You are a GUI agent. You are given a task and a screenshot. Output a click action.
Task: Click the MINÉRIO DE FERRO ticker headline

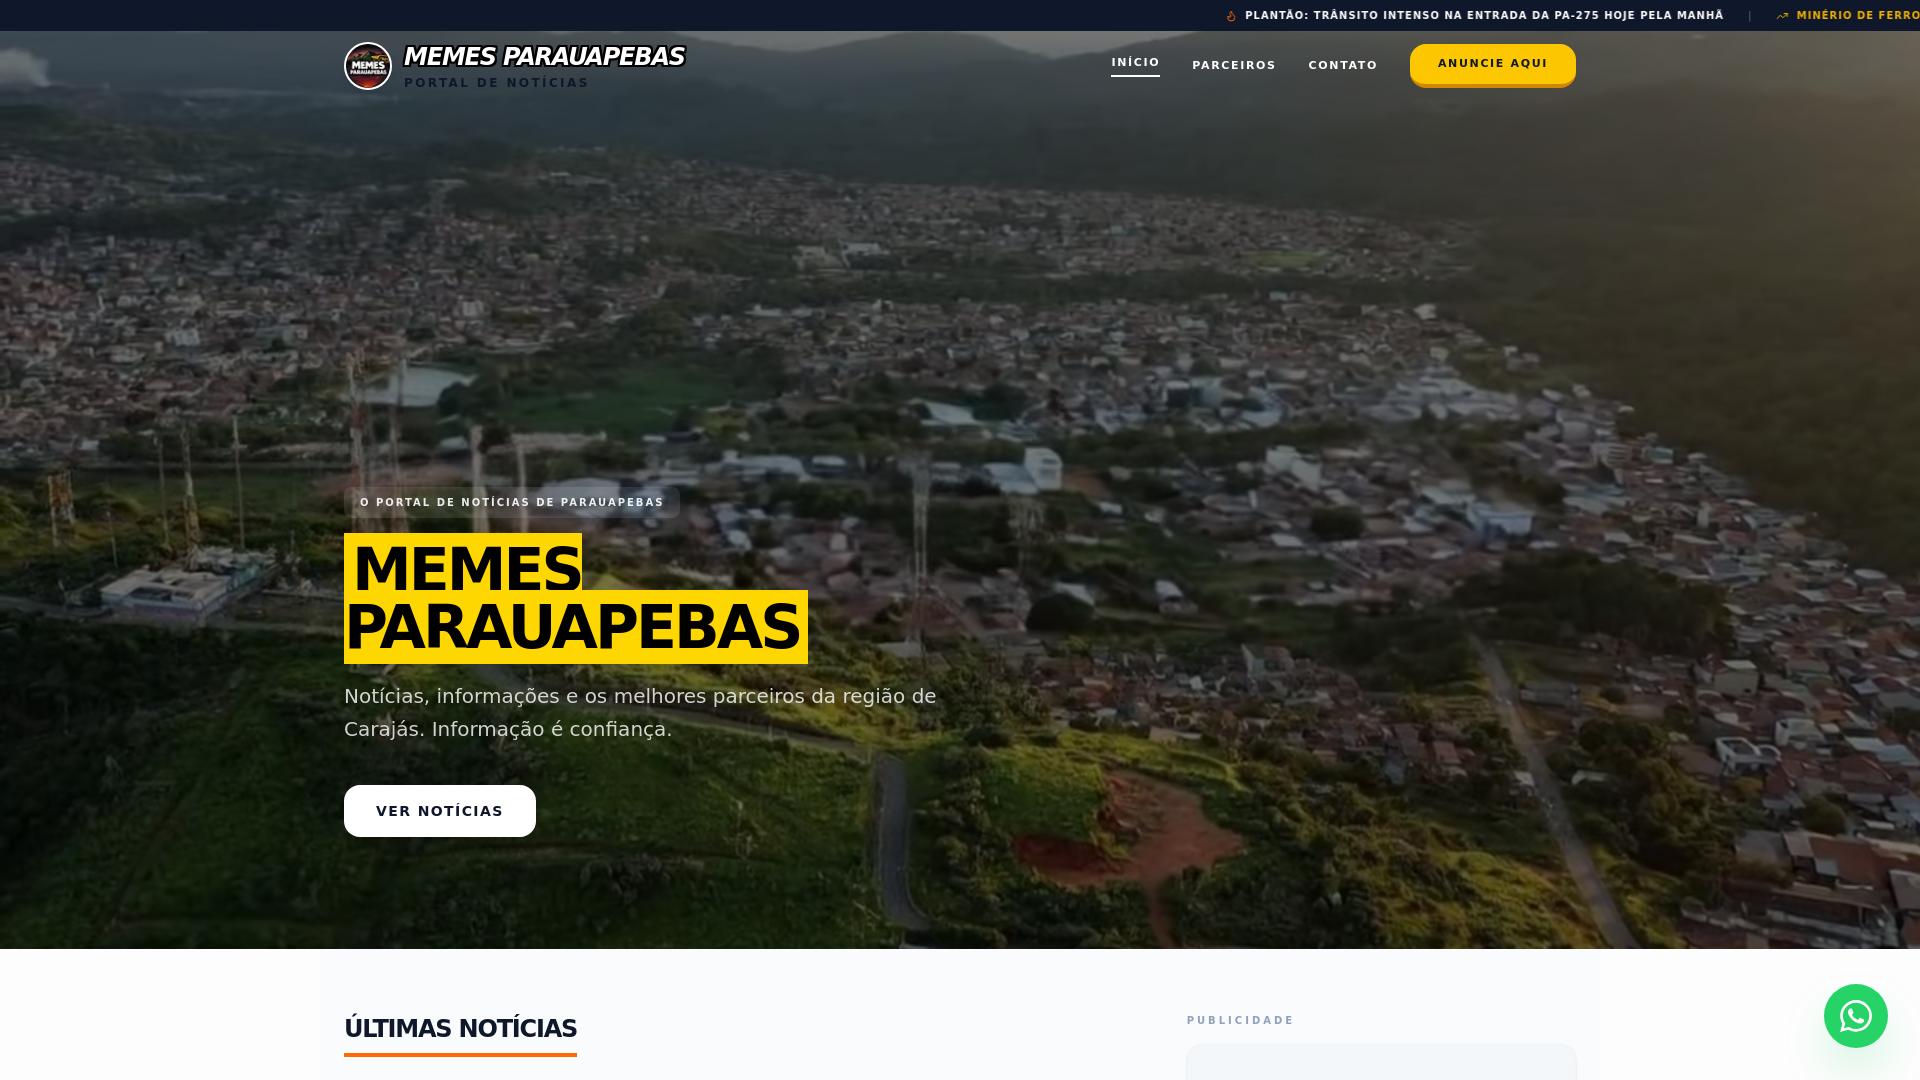(x=1858, y=16)
